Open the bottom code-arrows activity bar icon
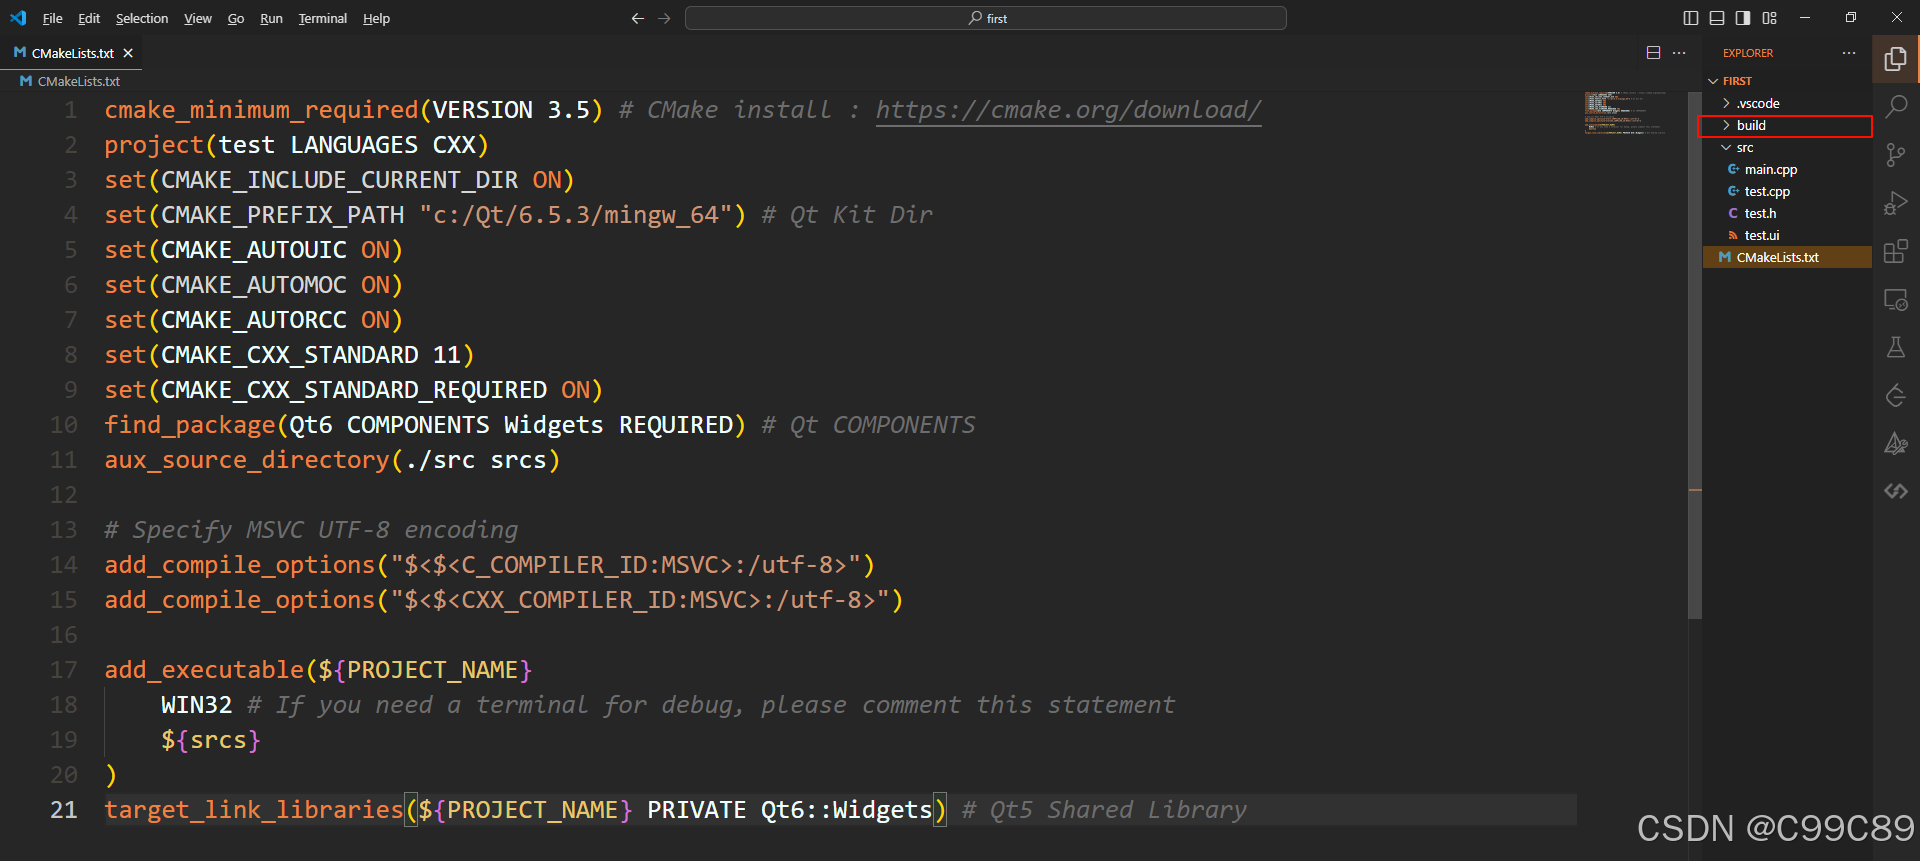This screenshot has width=1920, height=861. 1896,491
